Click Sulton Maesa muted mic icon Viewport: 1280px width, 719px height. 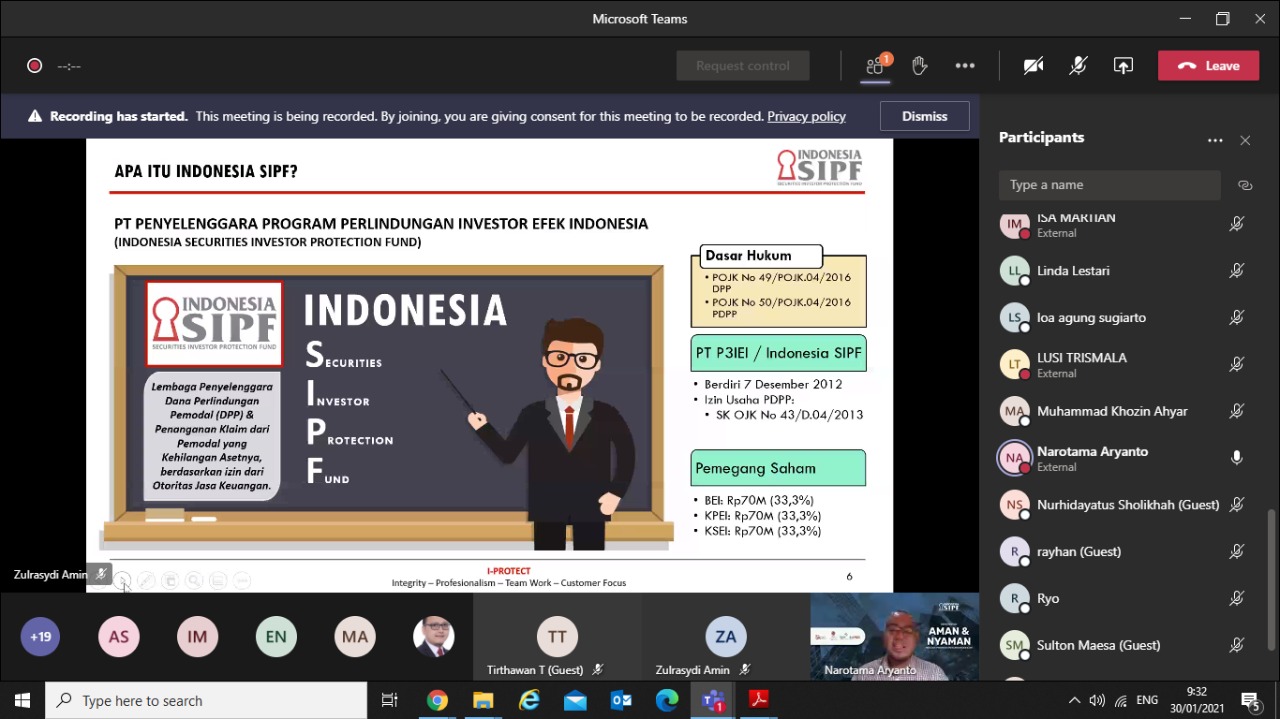pyautogui.click(x=1237, y=646)
